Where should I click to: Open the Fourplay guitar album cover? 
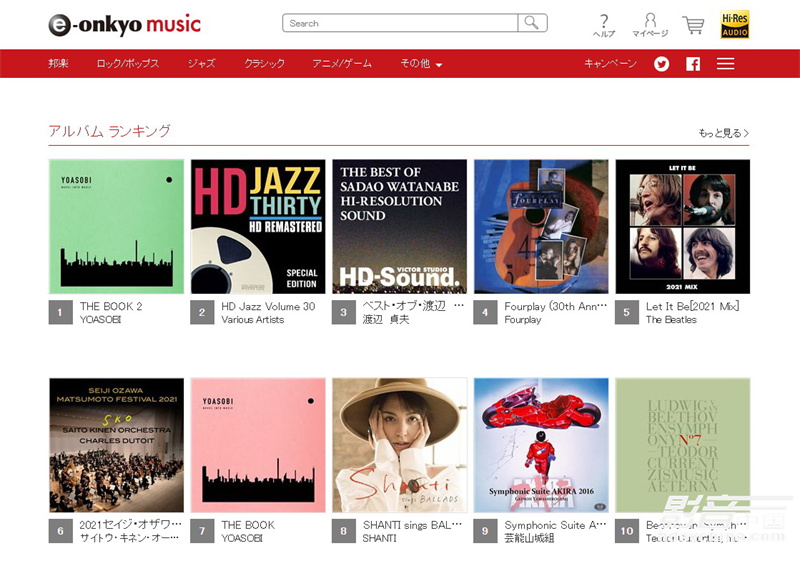click(x=541, y=226)
